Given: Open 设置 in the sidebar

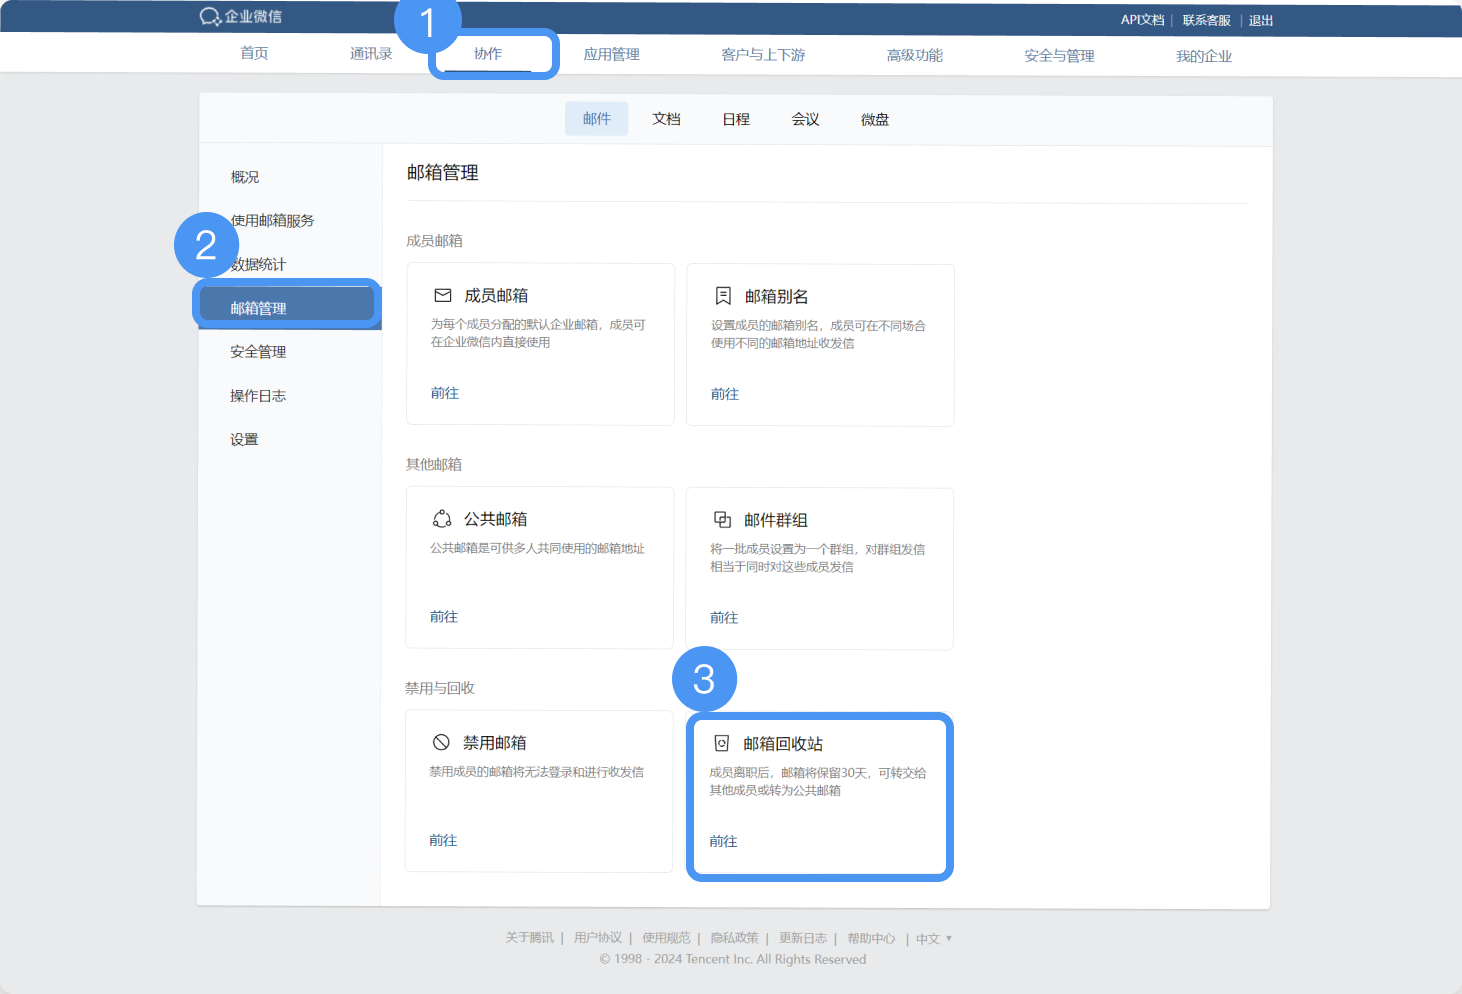Looking at the screenshot, I should tap(244, 440).
